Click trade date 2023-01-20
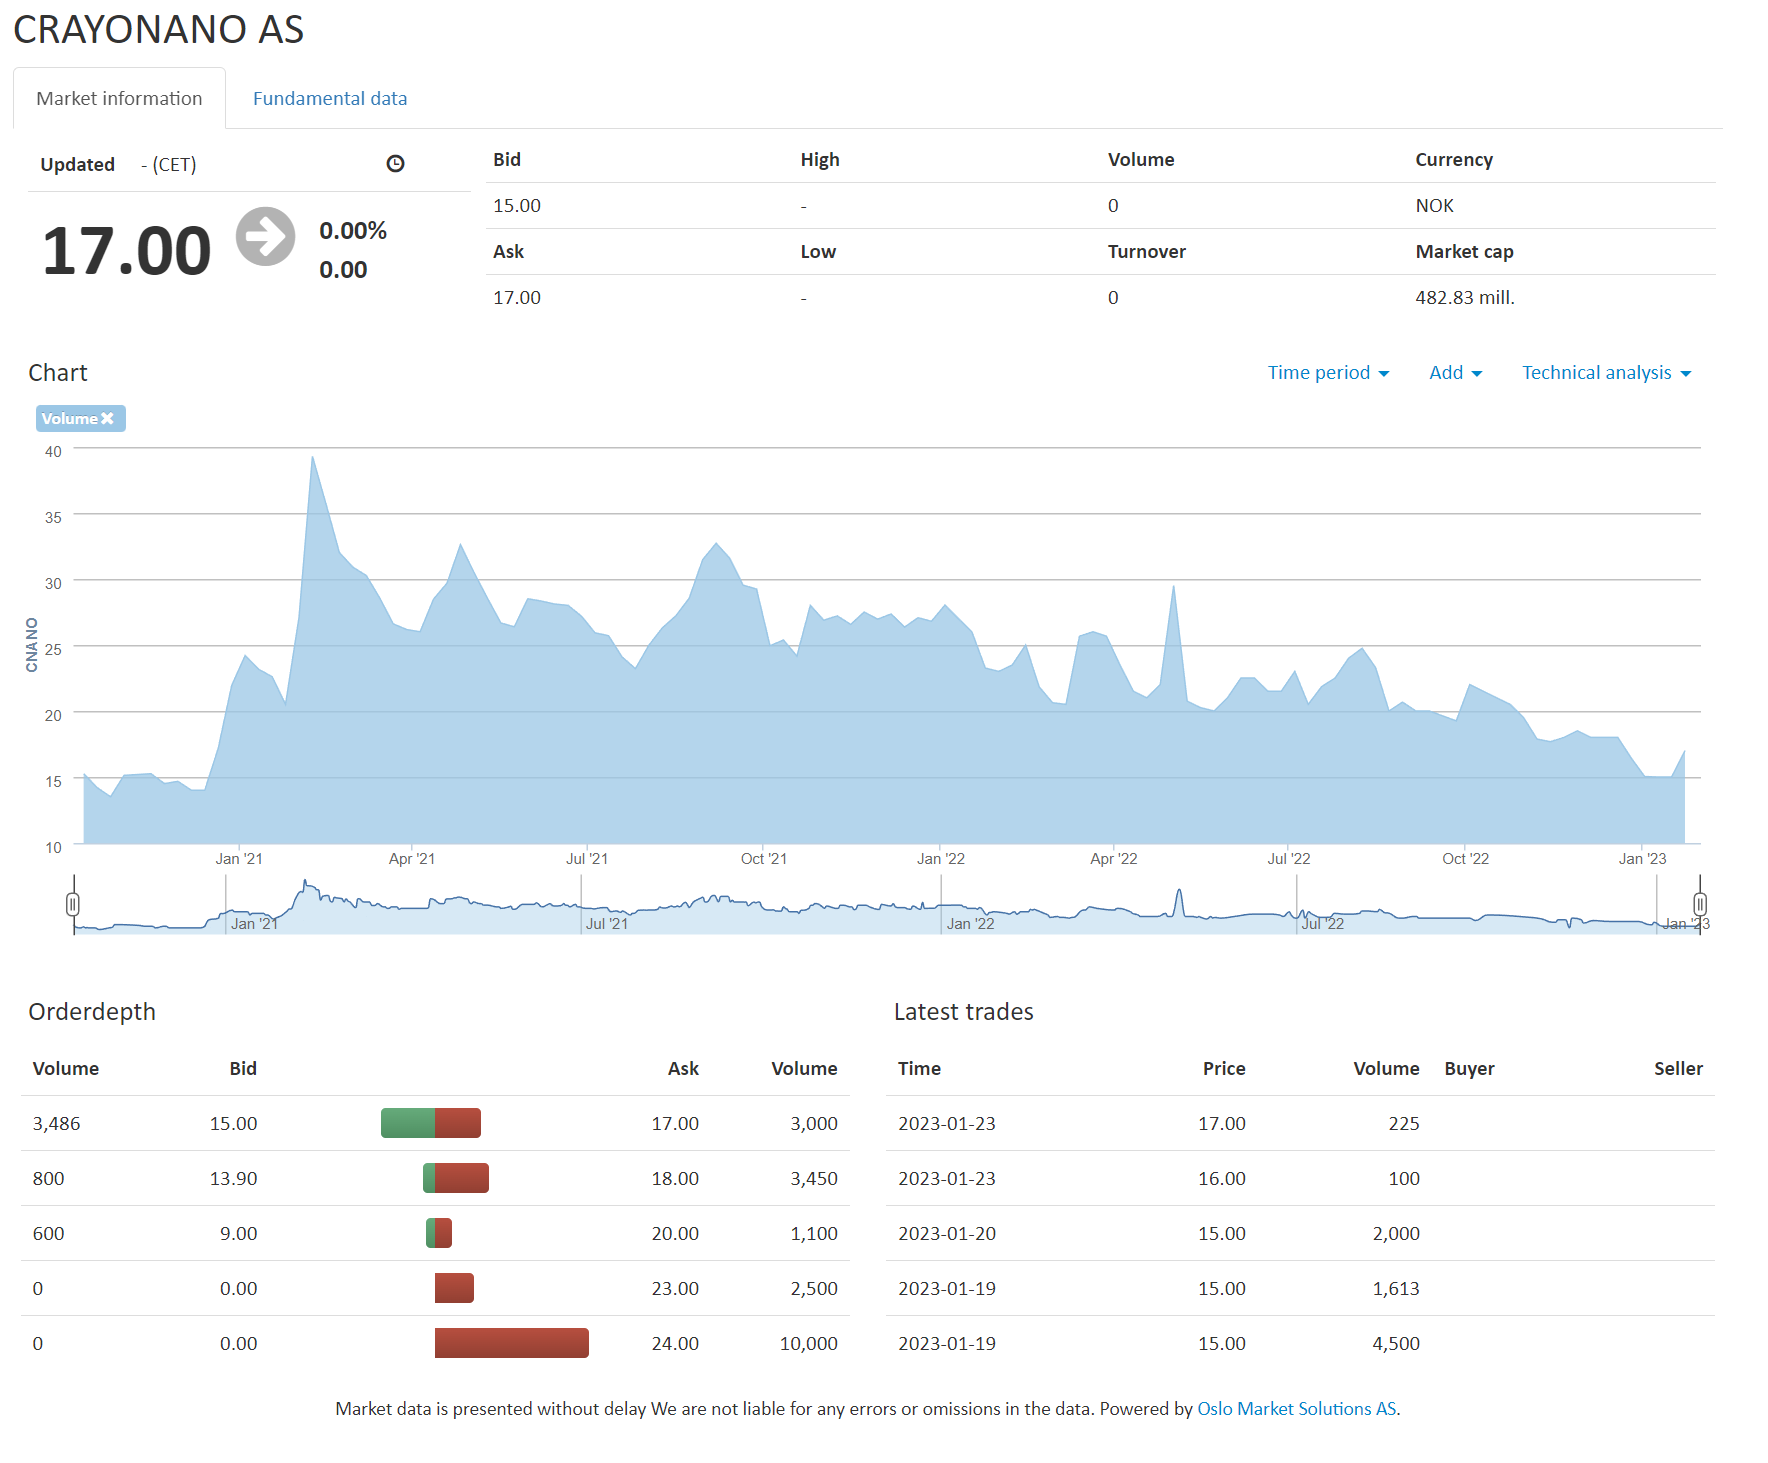Viewport: 1768px width, 1463px height. point(947,1233)
